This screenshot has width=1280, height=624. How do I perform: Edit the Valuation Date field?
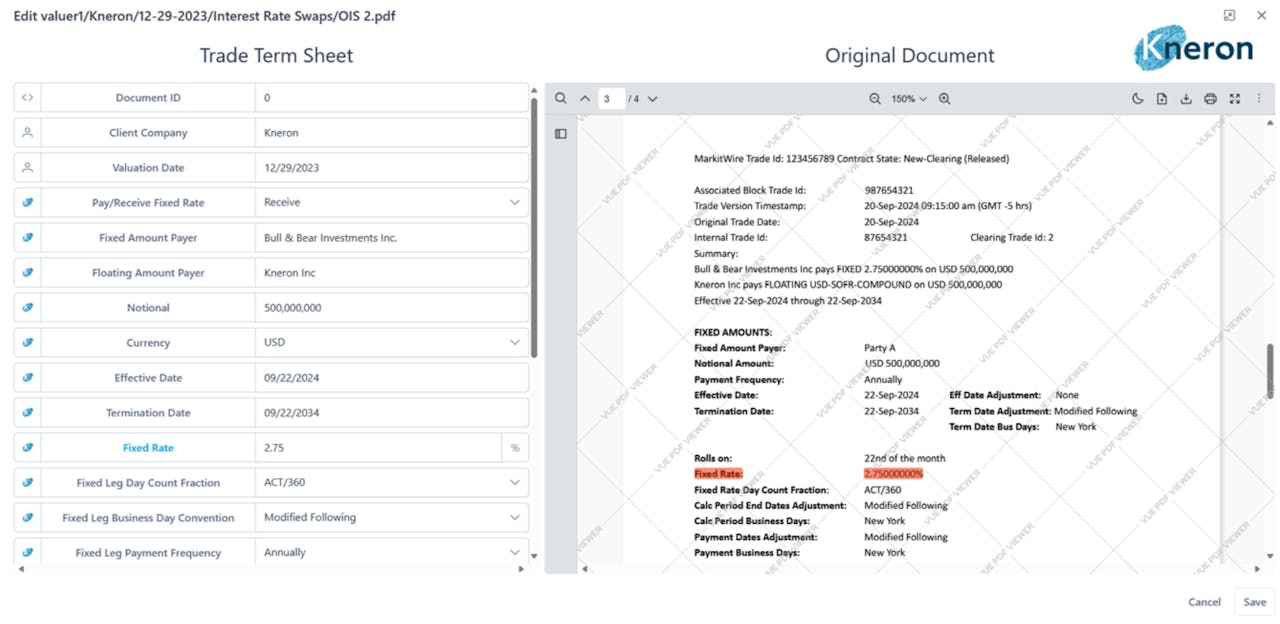(392, 168)
